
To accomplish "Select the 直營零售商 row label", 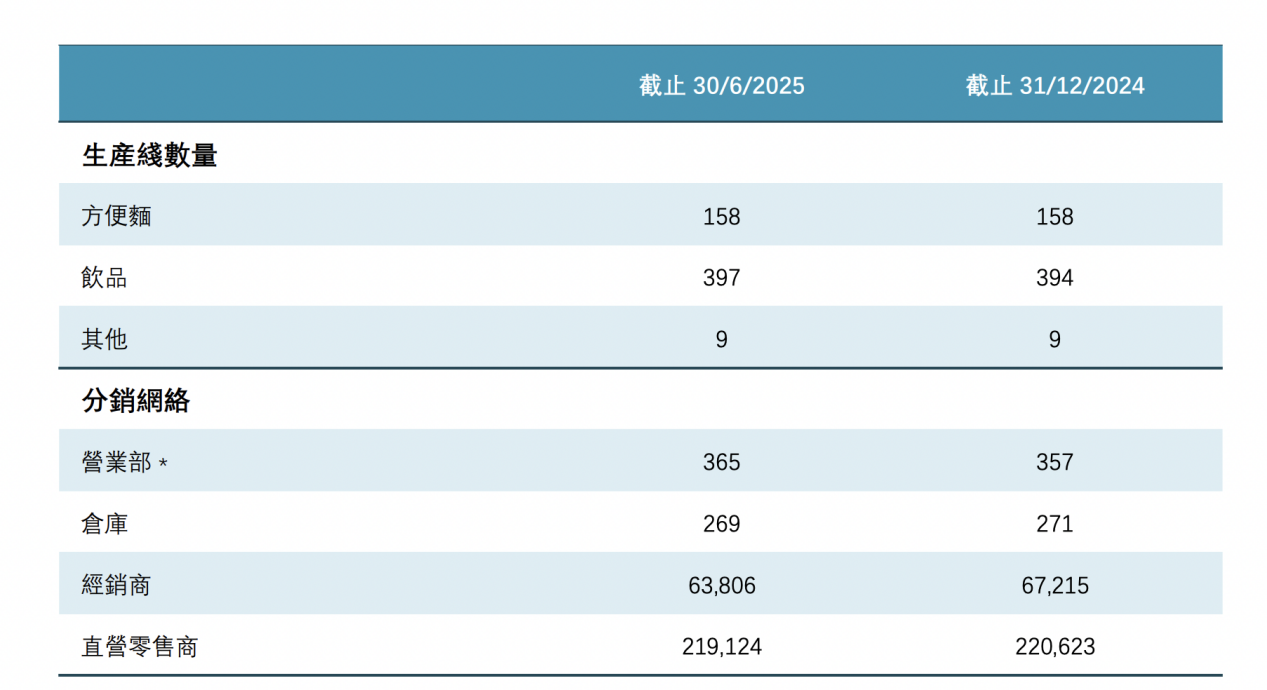I will (140, 647).
